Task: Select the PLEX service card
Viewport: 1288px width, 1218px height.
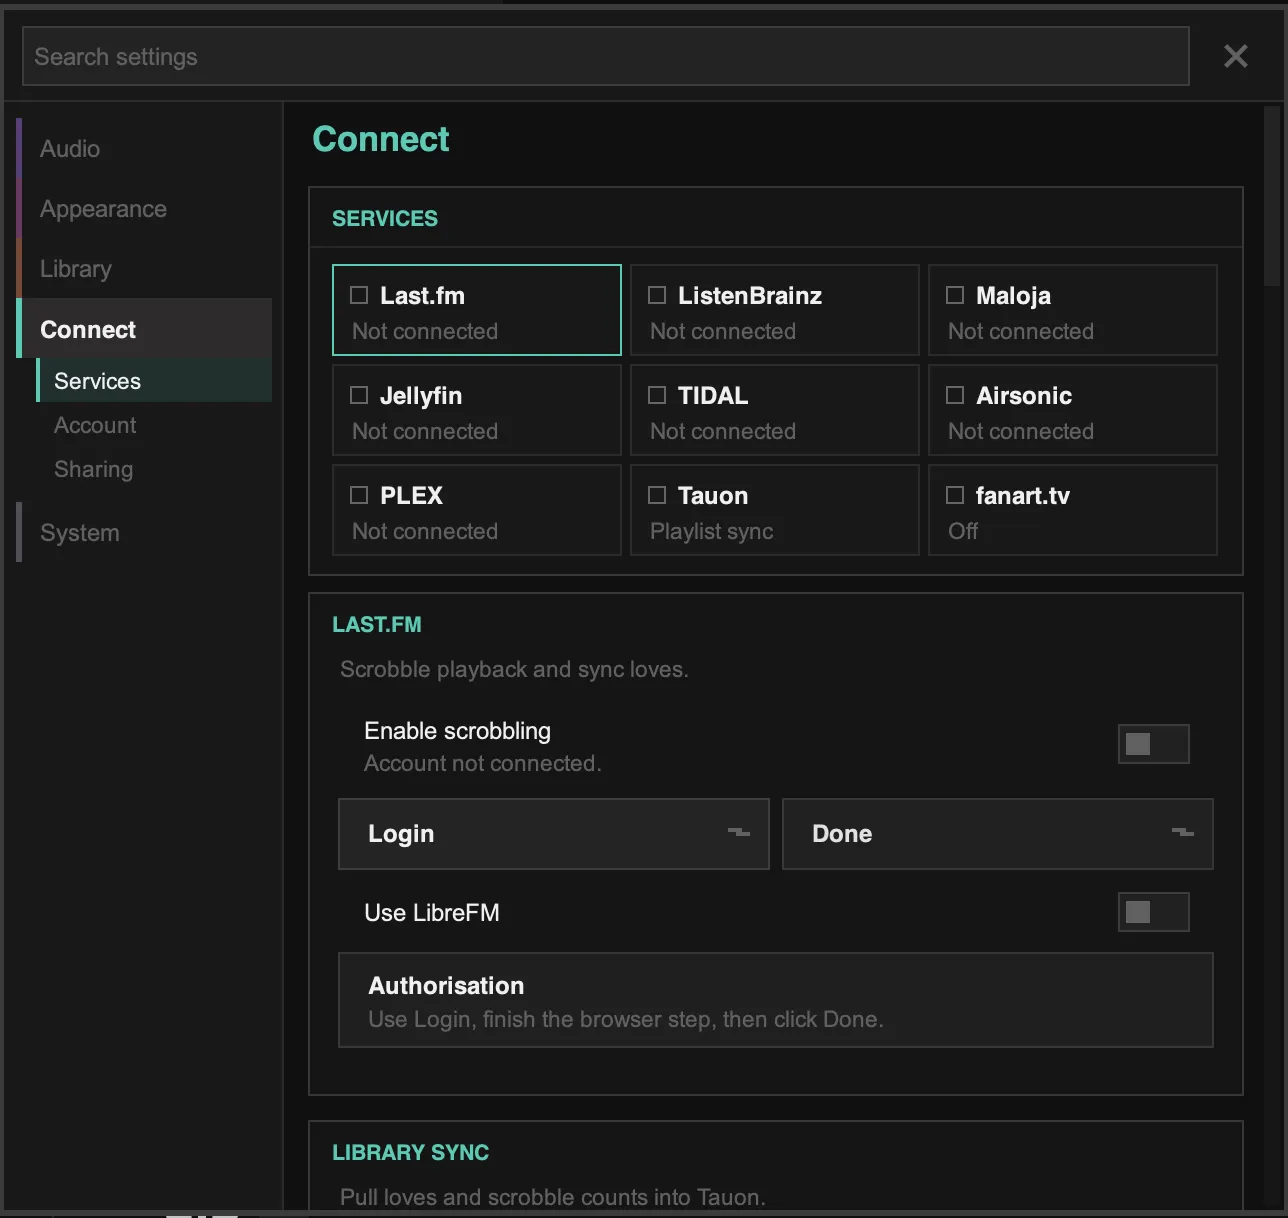Action: pos(477,510)
